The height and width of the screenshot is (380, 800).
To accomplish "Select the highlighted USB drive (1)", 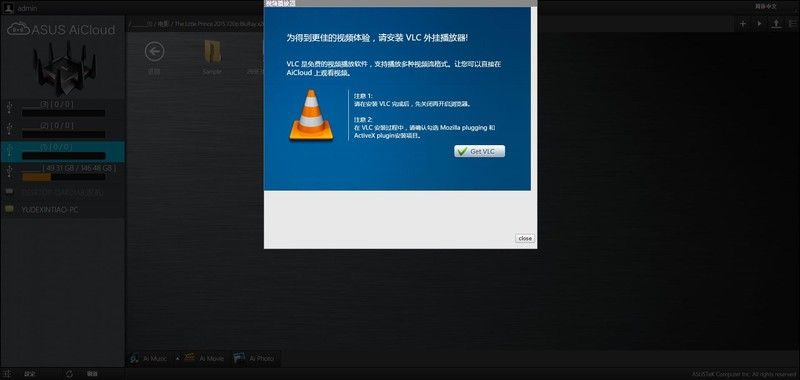I will (63, 151).
